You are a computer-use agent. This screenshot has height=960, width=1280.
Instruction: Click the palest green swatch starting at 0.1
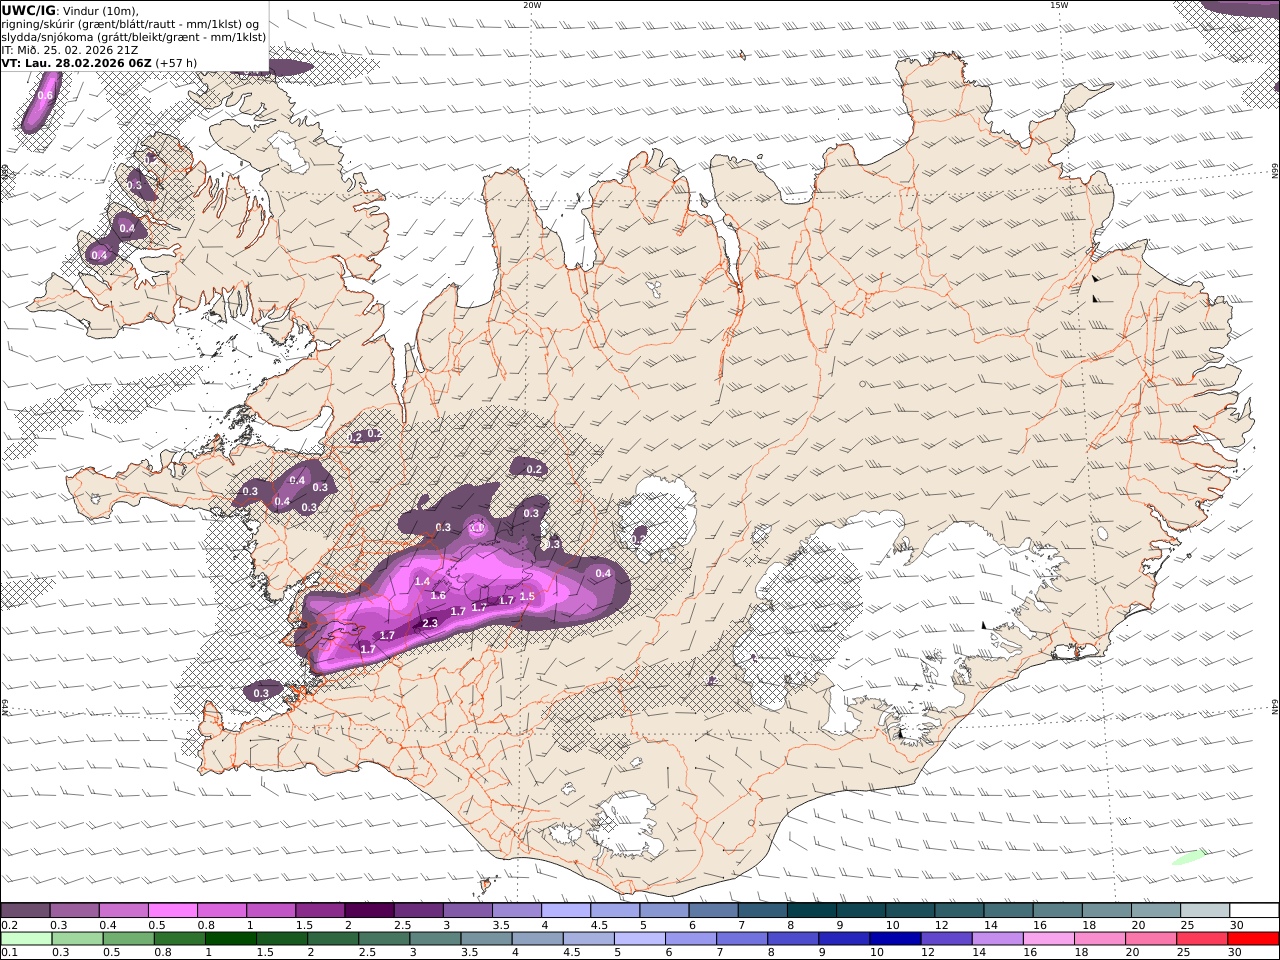(26, 939)
